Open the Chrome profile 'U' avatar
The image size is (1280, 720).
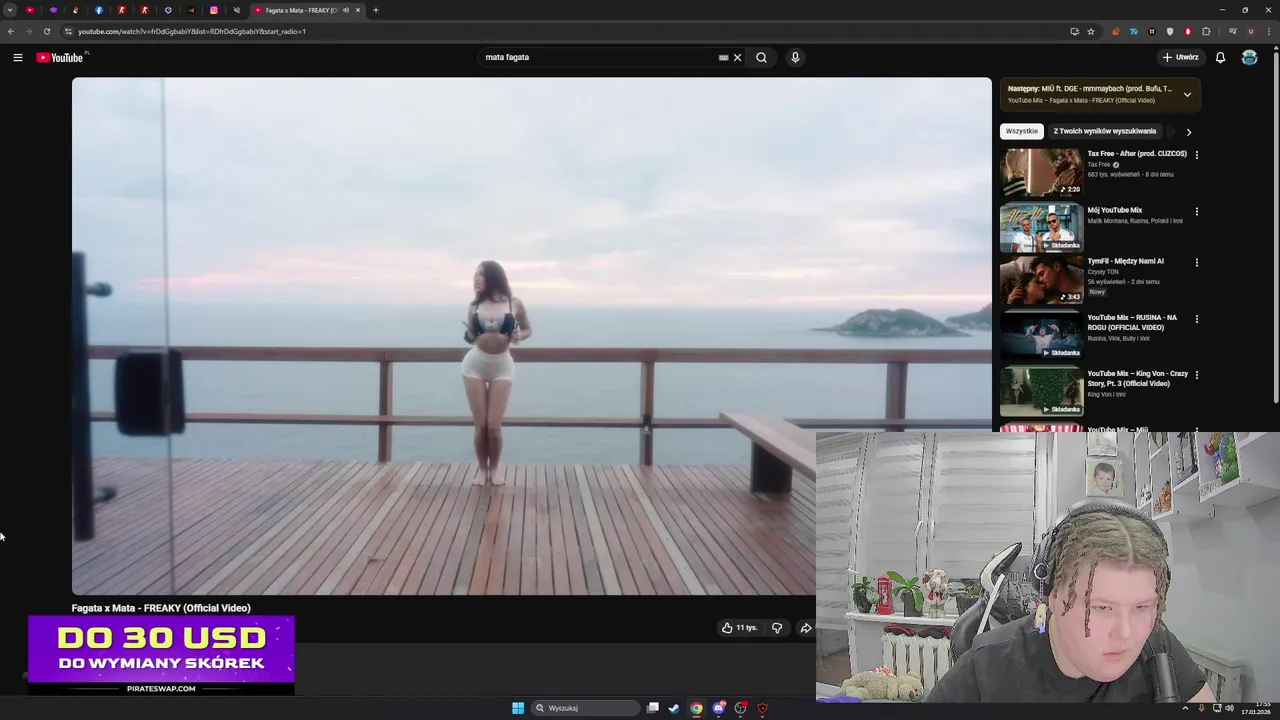coord(1250,31)
